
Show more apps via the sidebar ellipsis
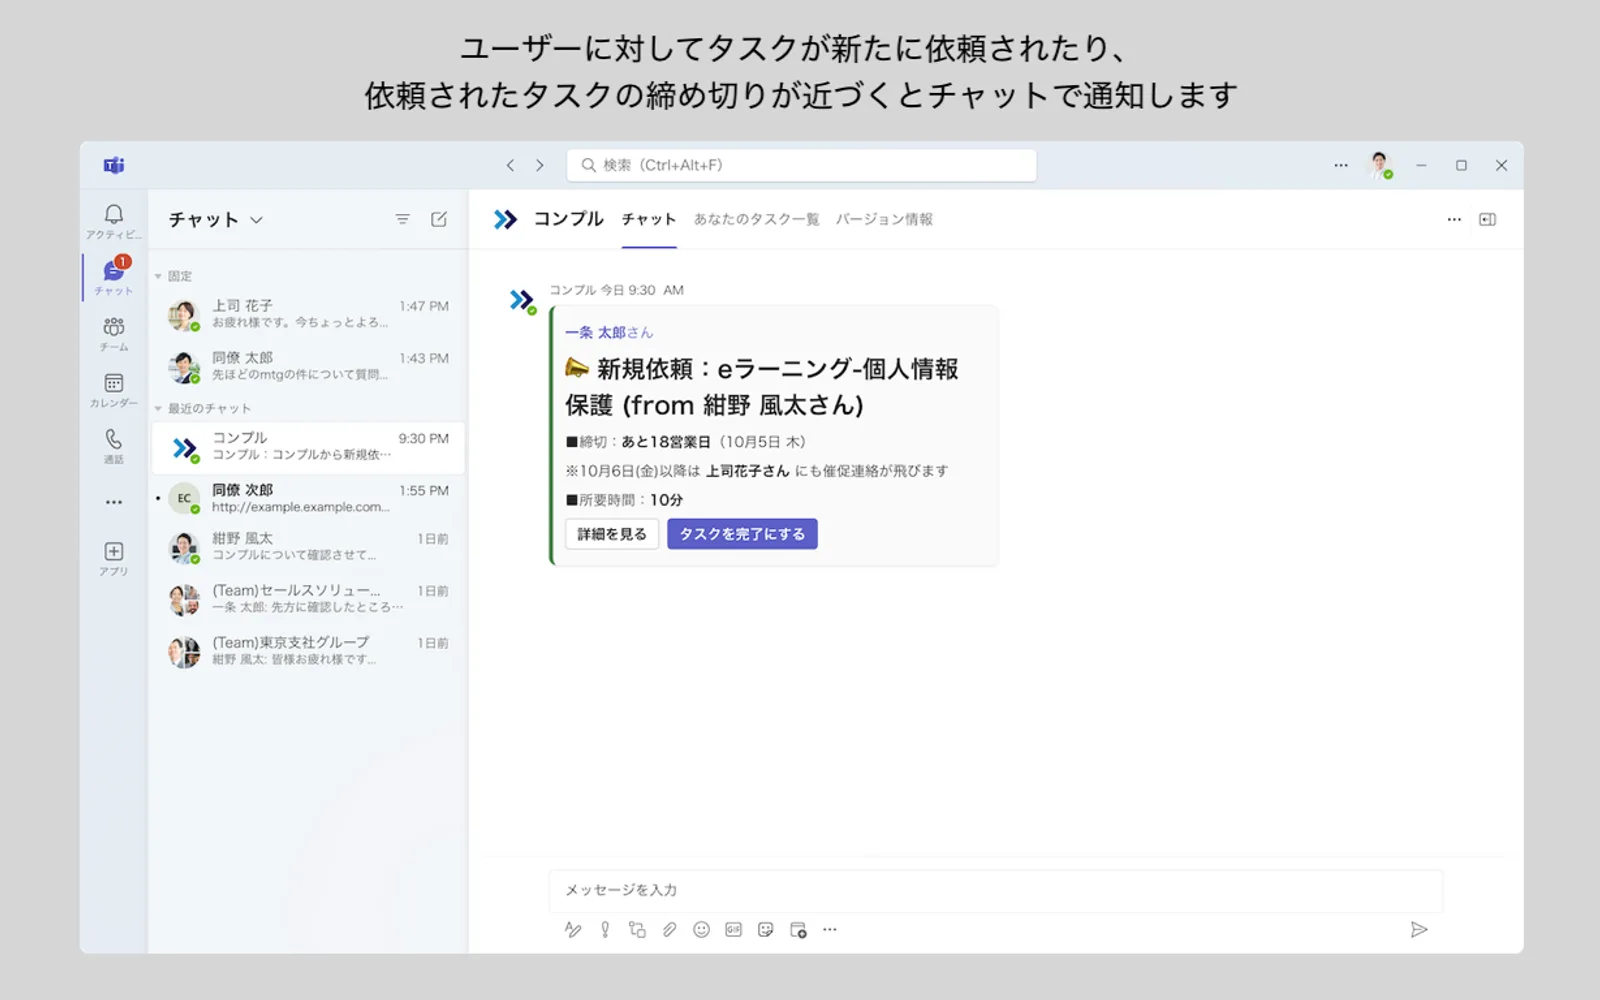coord(114,502)
